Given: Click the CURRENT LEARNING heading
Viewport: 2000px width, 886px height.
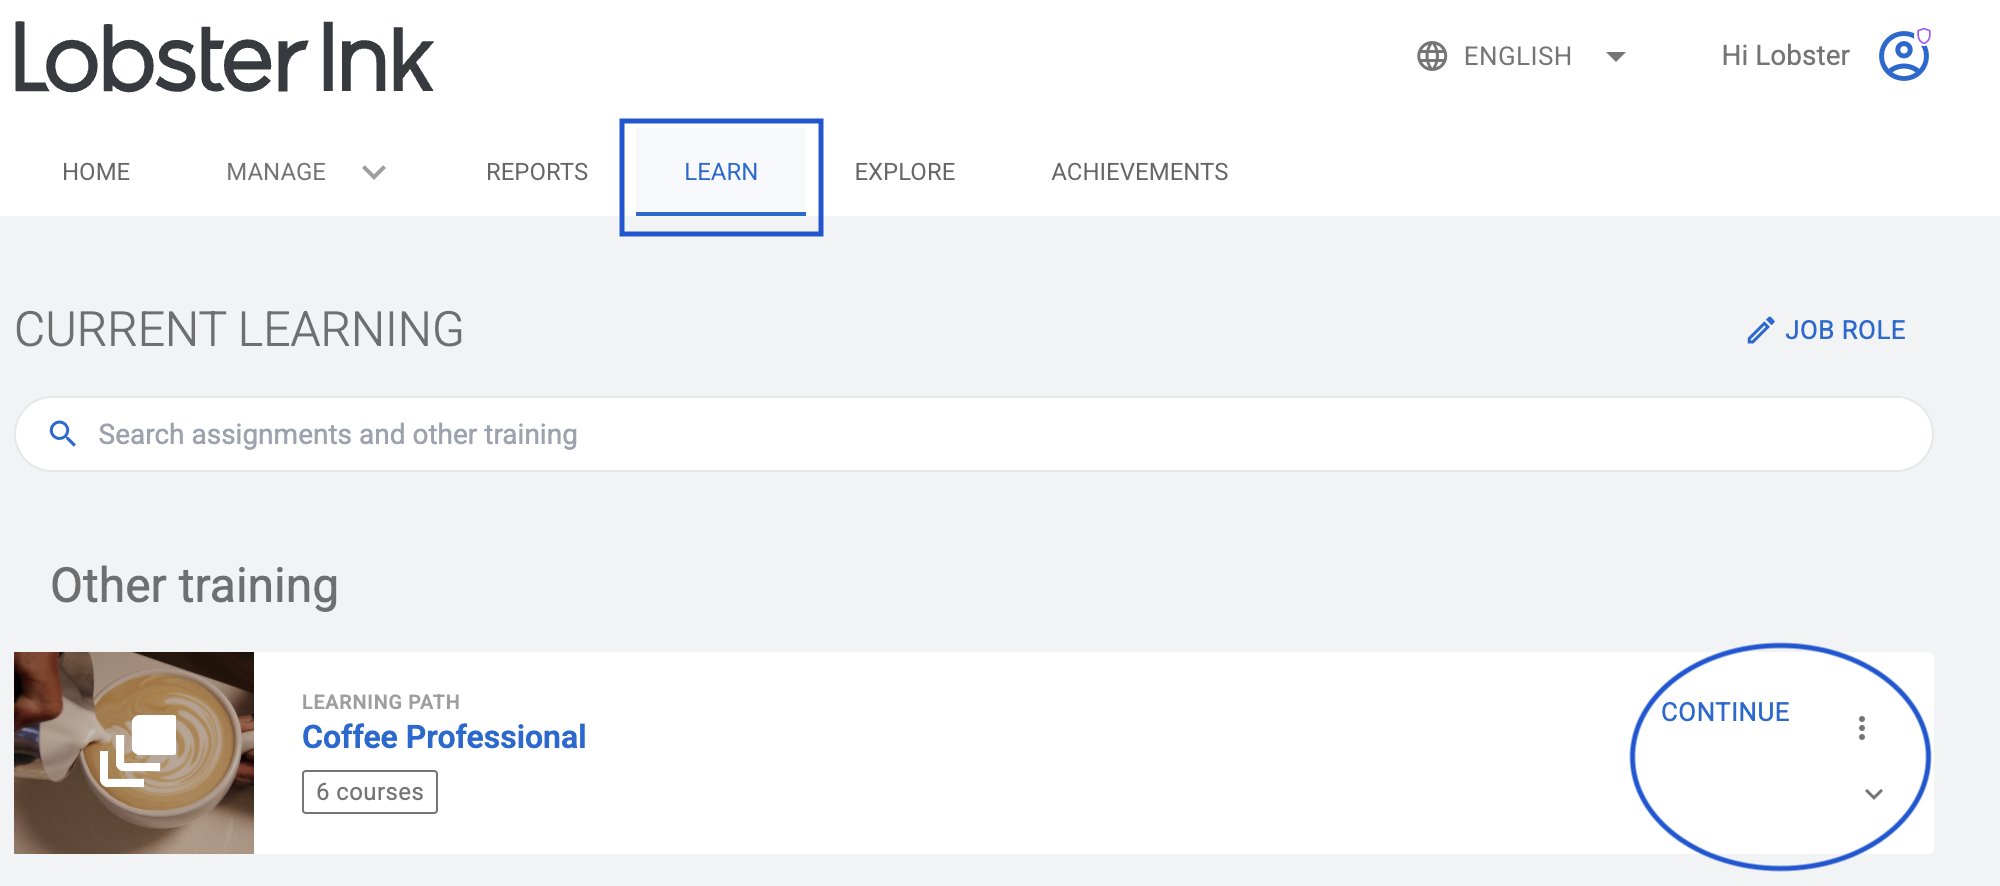Looking at the screenshot, I should 239,330.
